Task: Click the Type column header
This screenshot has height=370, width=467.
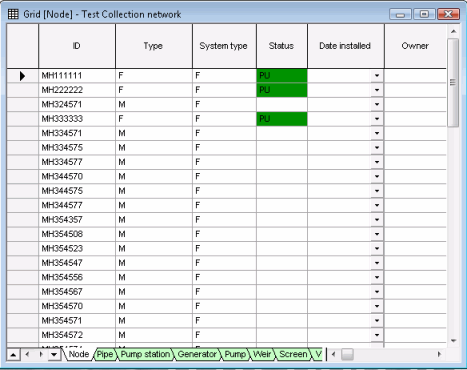Action: click(x=154, y=46)
